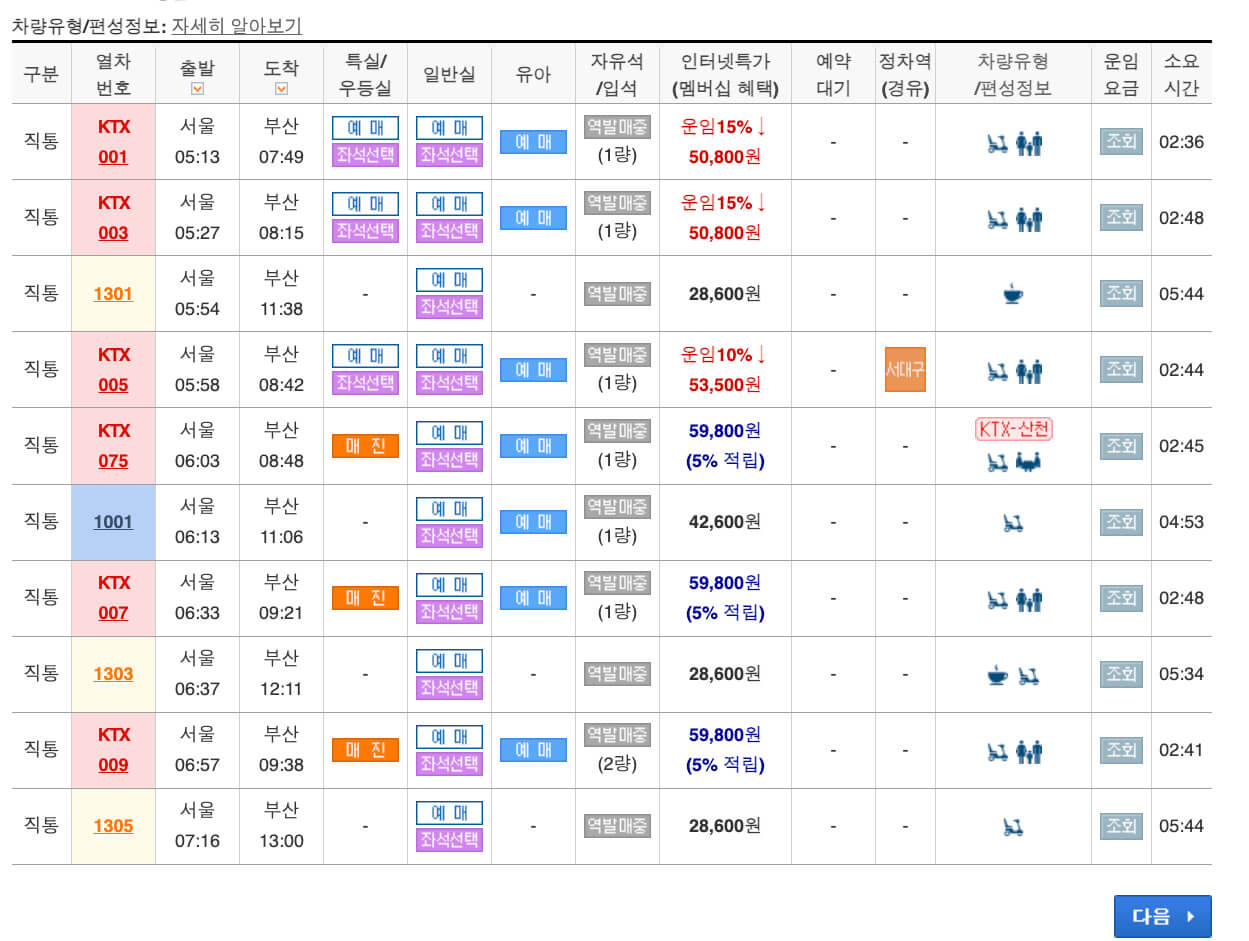Open 자세히 알아보기 link
The height and width of the screenshot is (941, 1249).
(237, 26)
